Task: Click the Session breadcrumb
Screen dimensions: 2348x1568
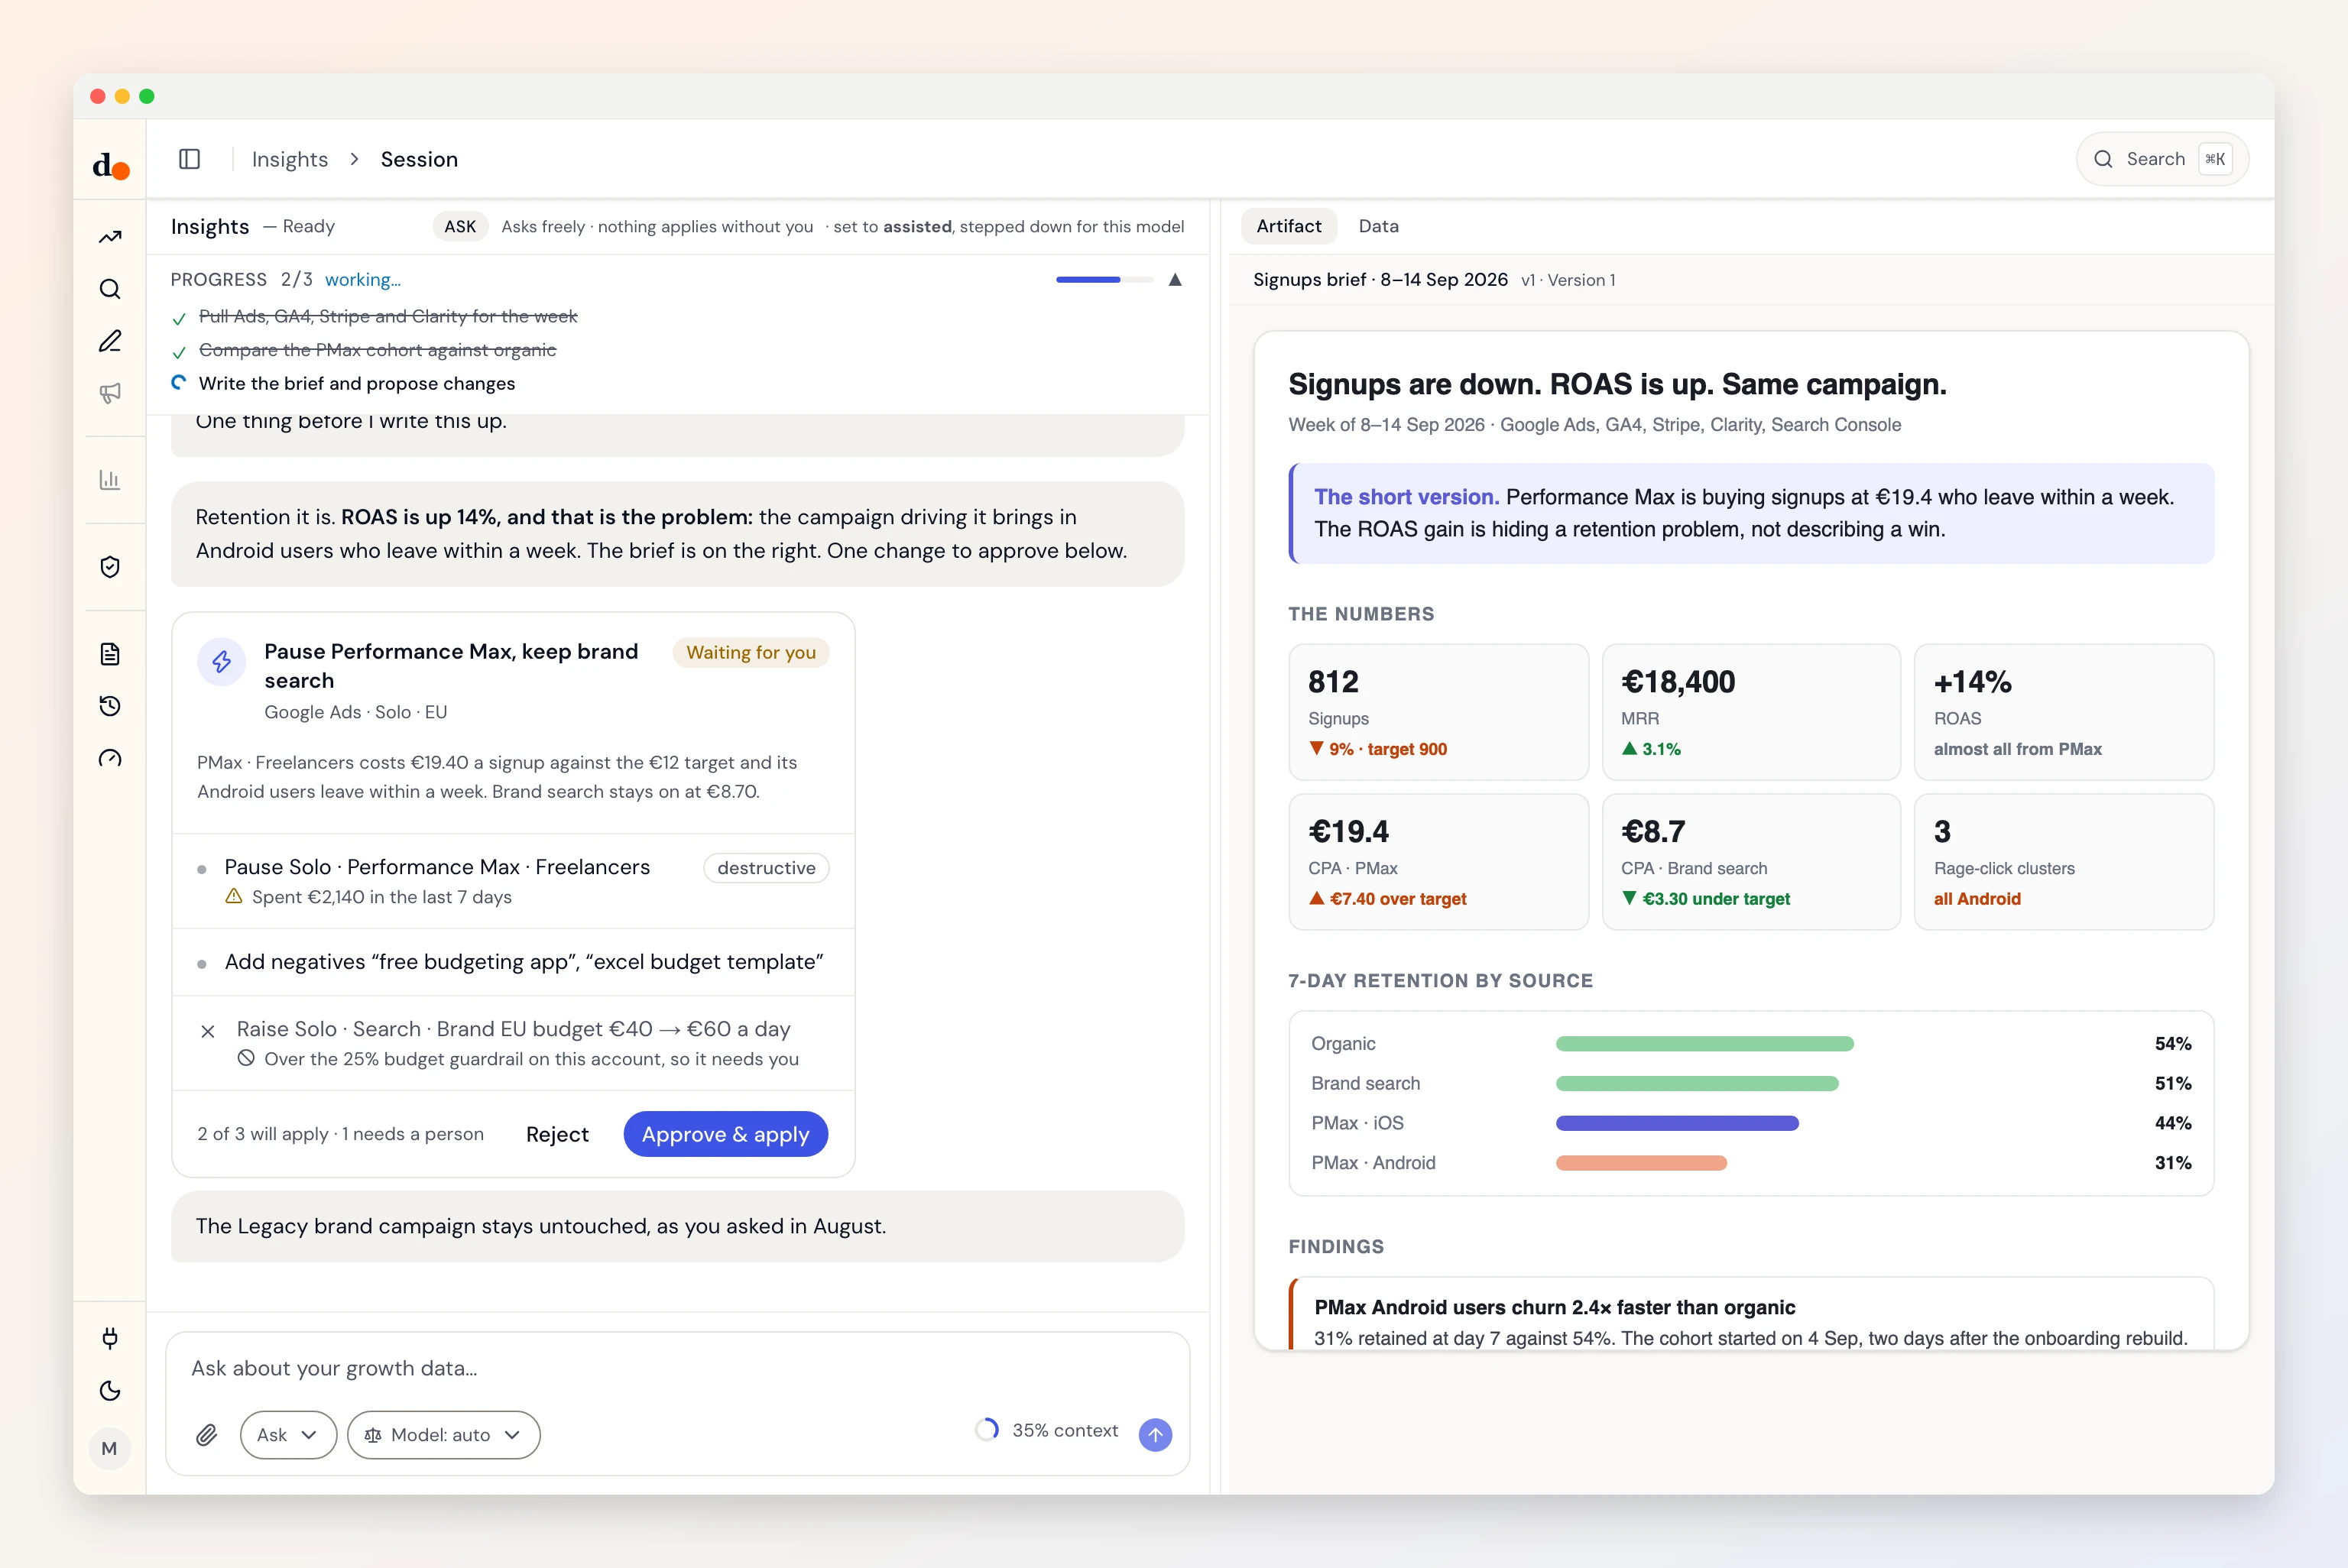Action: click(419, 159)
